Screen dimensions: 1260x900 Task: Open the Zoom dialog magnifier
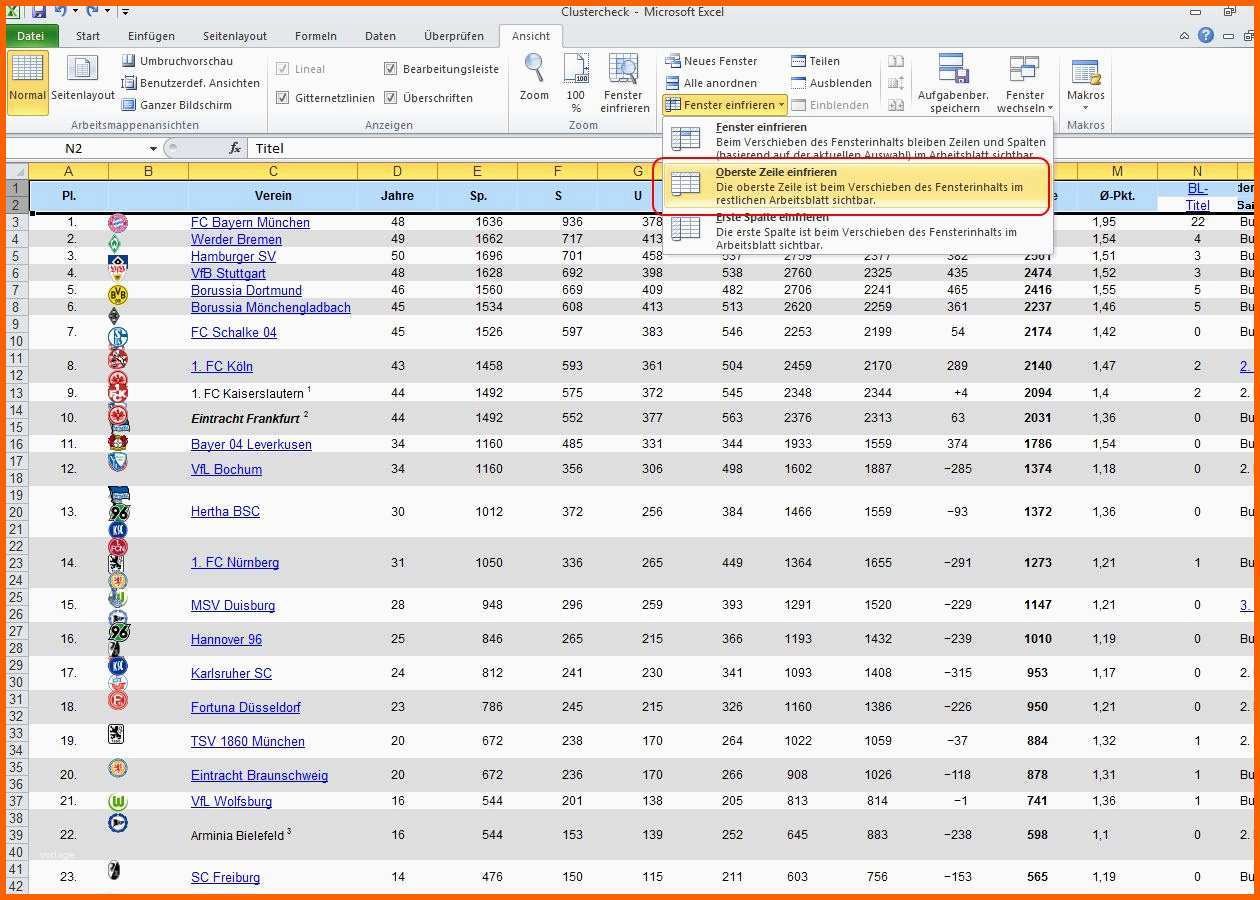point(534,78)
